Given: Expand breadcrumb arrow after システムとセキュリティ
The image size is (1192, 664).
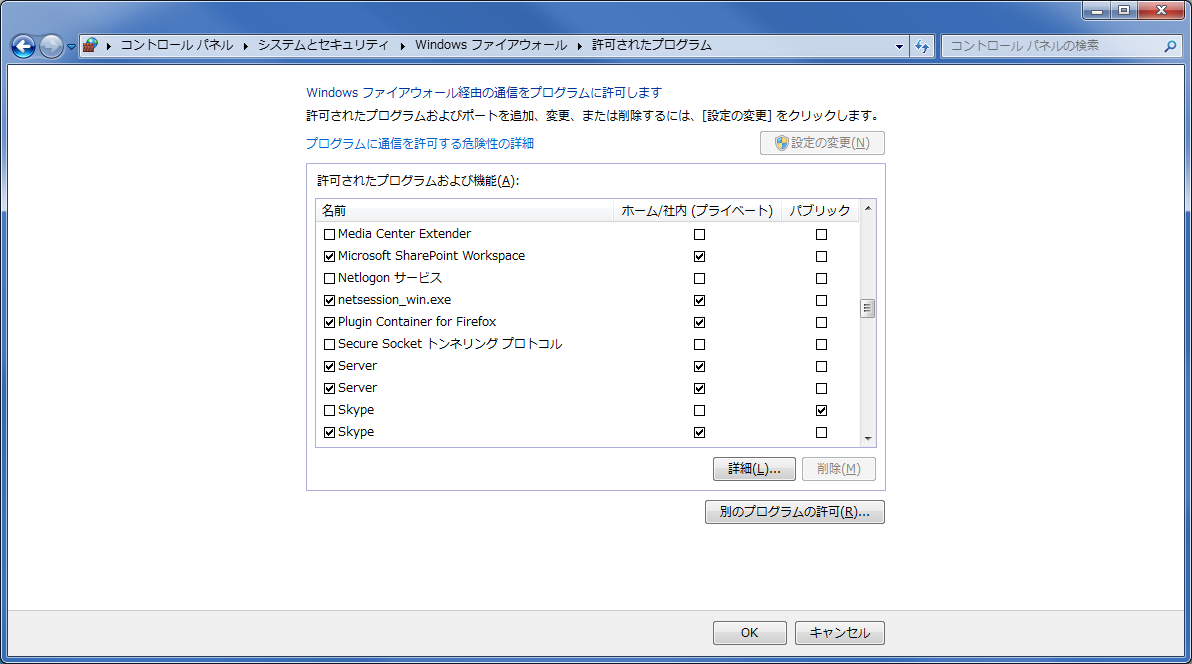Looking at the screenshot, I should (x=401, y=46).
